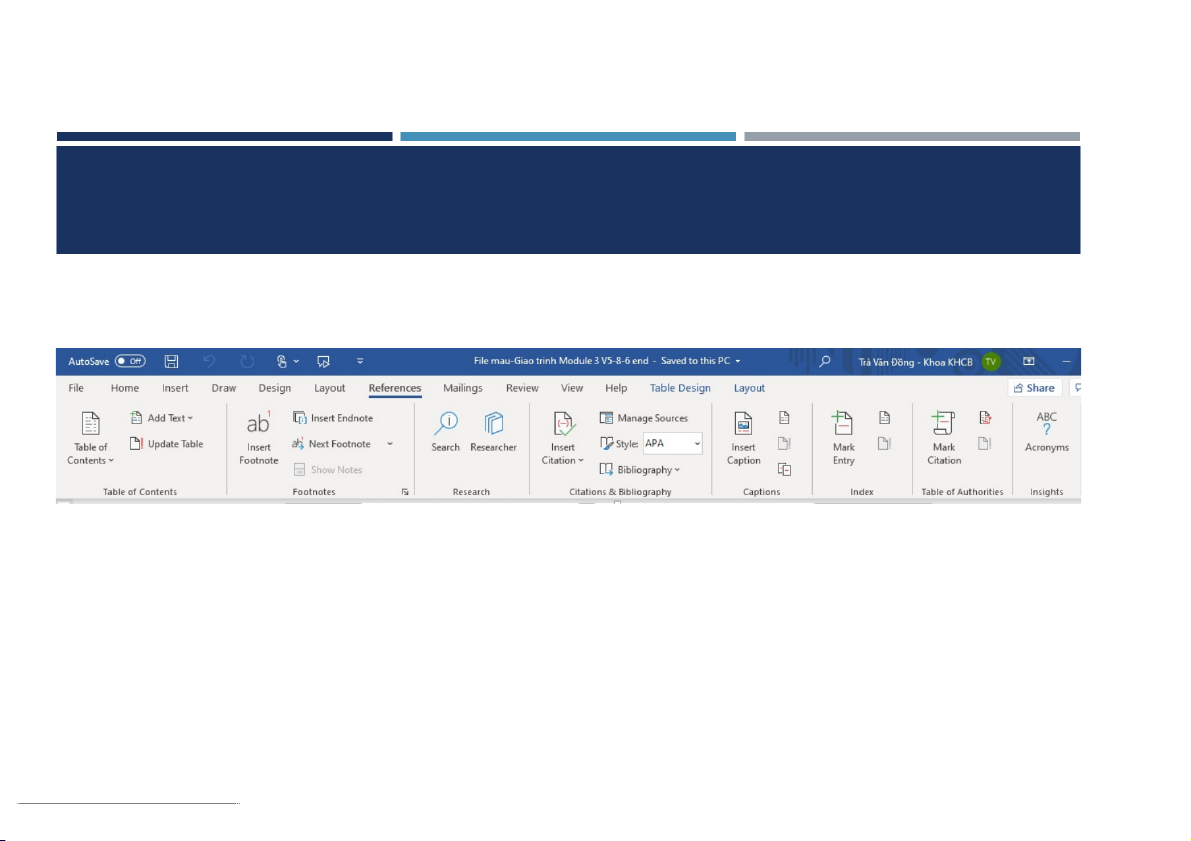Click the Cross-reference icon
The width and height of the screenshot is (1191, 841).
point(785,470)
